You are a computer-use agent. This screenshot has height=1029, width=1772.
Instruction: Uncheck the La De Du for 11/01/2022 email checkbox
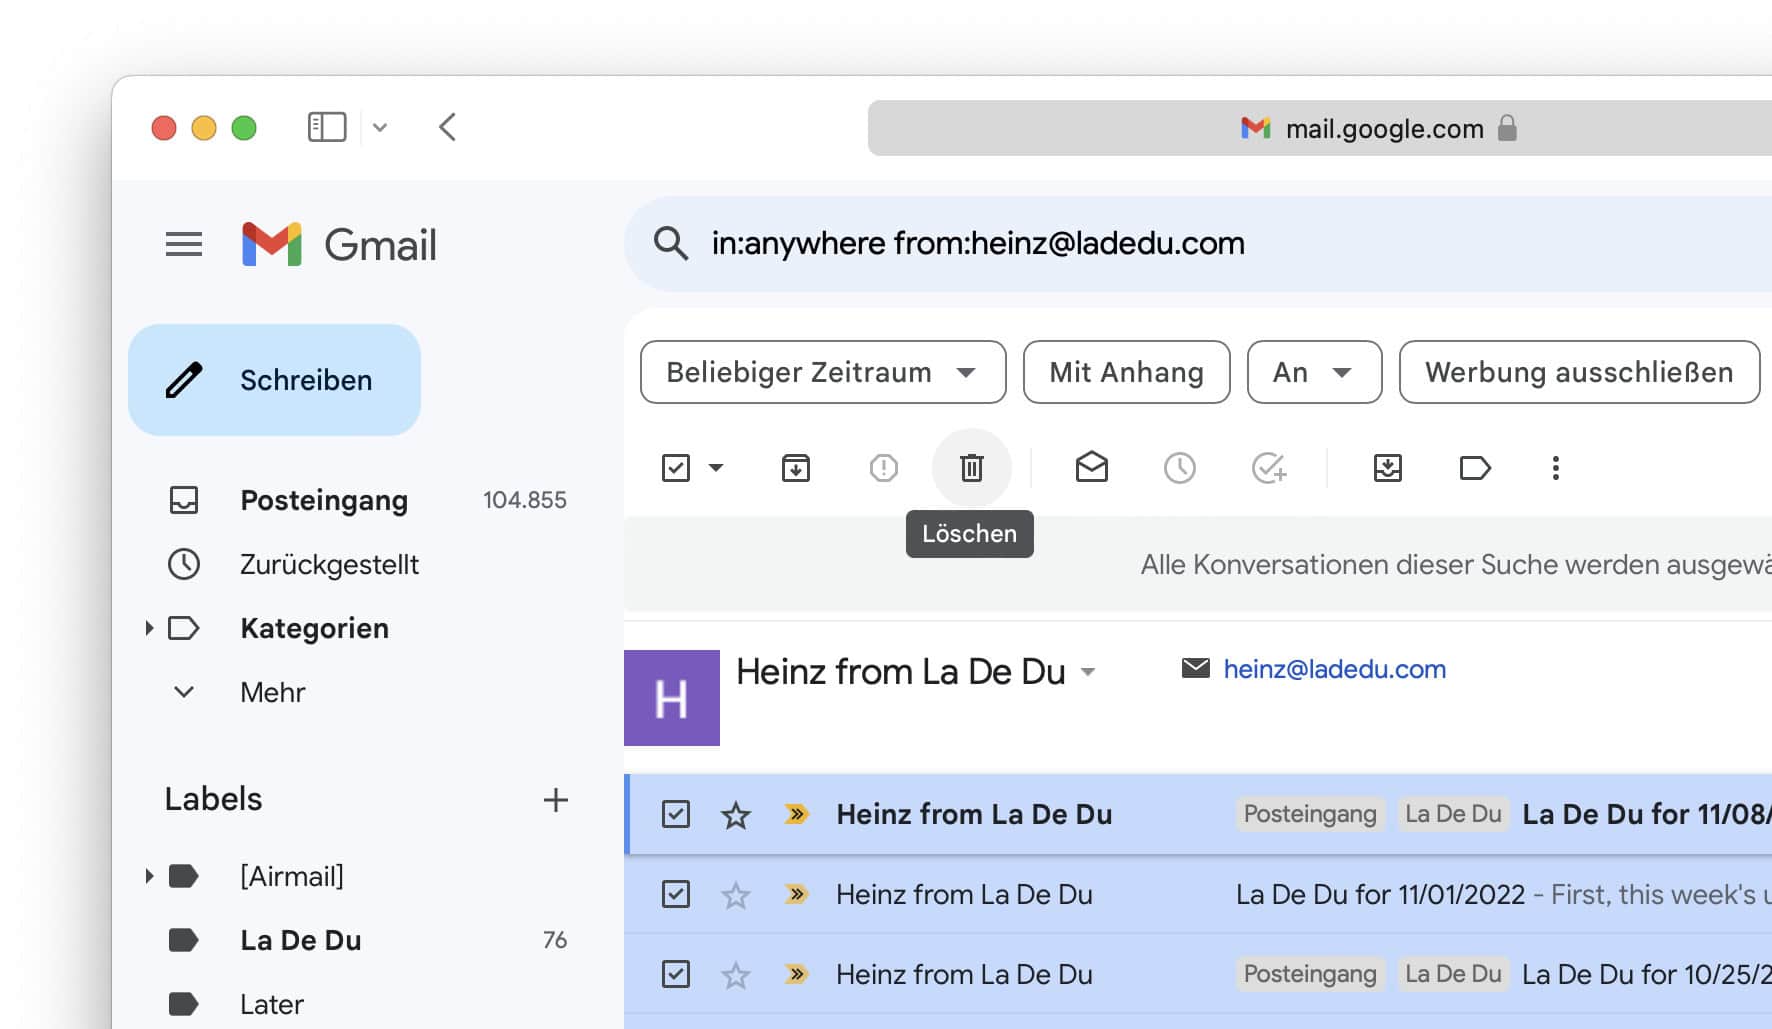click(x=676, y=894)
